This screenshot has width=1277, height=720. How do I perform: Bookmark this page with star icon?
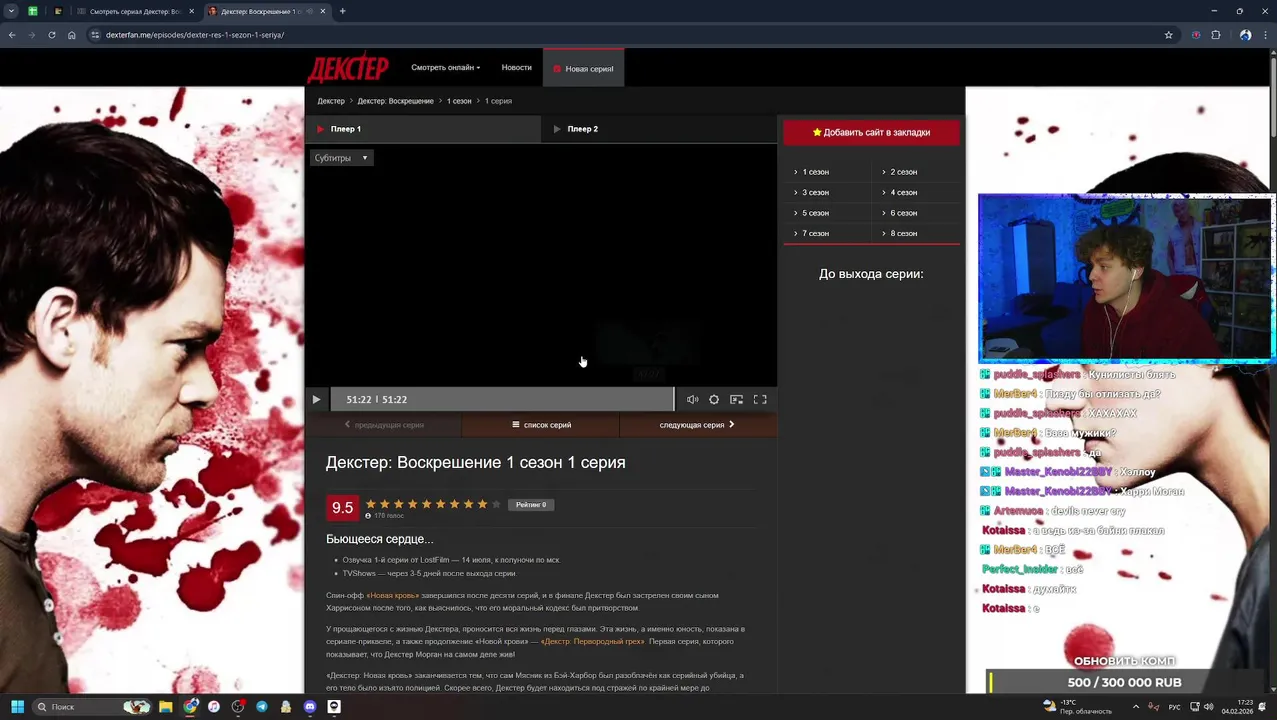click(x=1168, y=35)
